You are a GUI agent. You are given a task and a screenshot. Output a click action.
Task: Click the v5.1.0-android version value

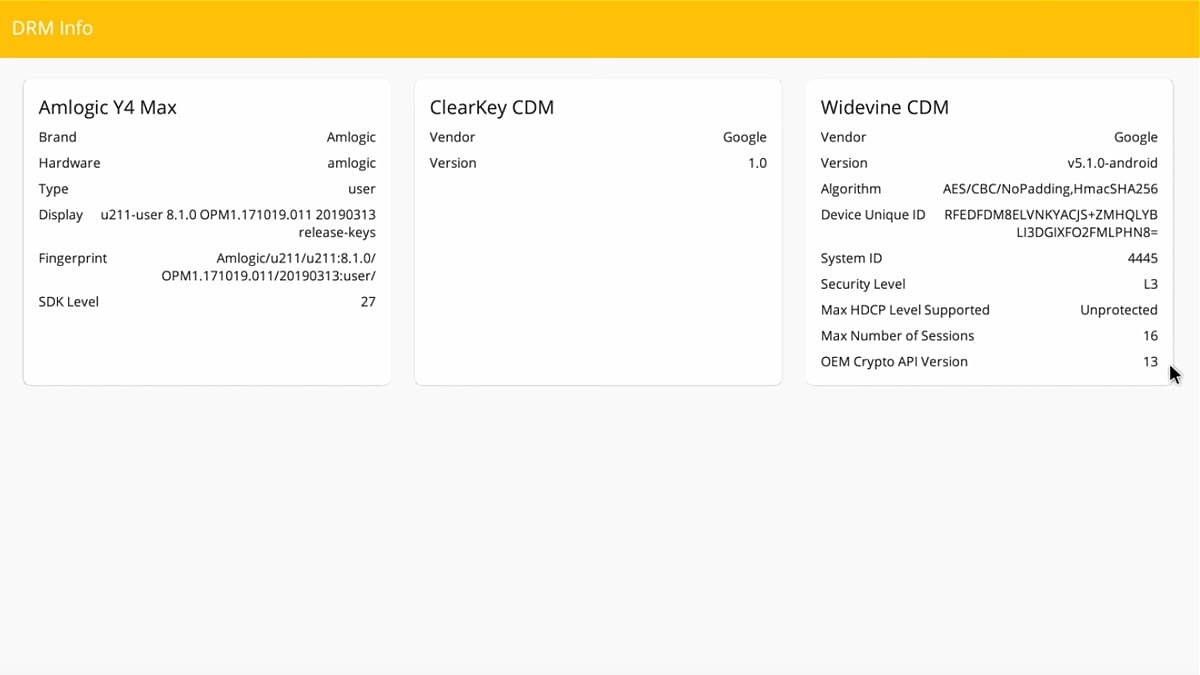pyautogui.click(x=1113, y=163)
